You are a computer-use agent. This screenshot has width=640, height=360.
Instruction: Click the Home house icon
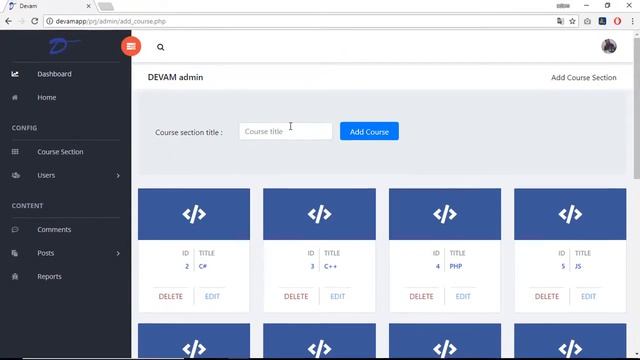(15, 98)
